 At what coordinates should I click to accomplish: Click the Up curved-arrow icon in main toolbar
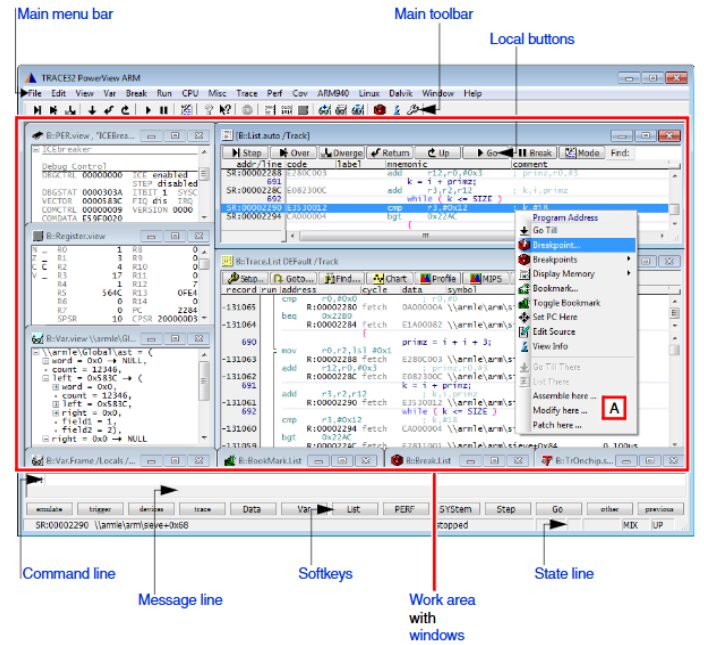(x=125, y=110)
